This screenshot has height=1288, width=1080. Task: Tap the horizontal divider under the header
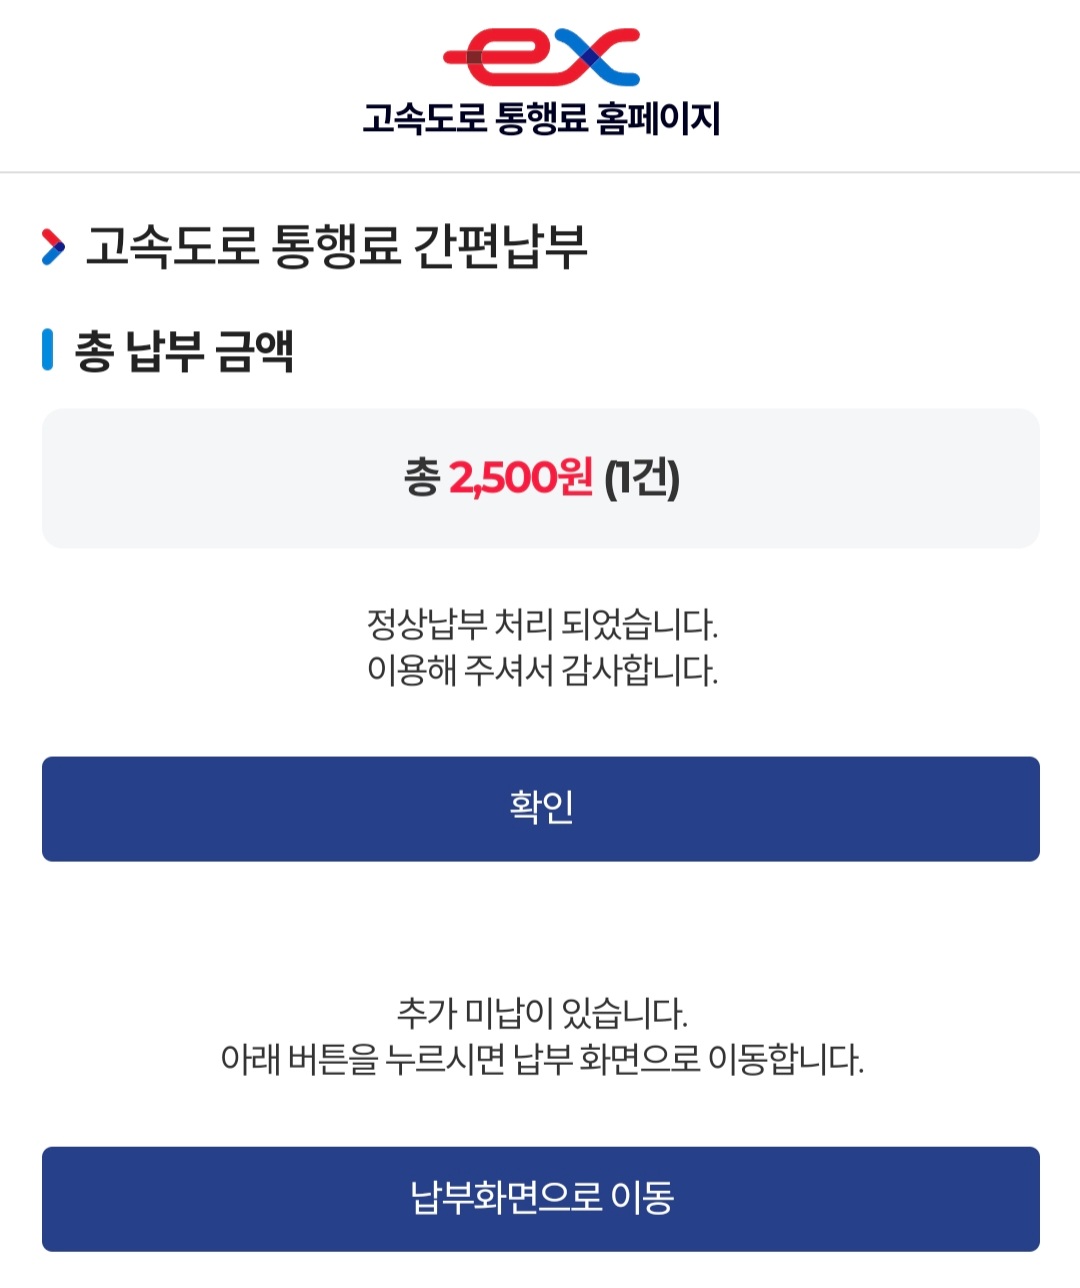coord(540,172)
